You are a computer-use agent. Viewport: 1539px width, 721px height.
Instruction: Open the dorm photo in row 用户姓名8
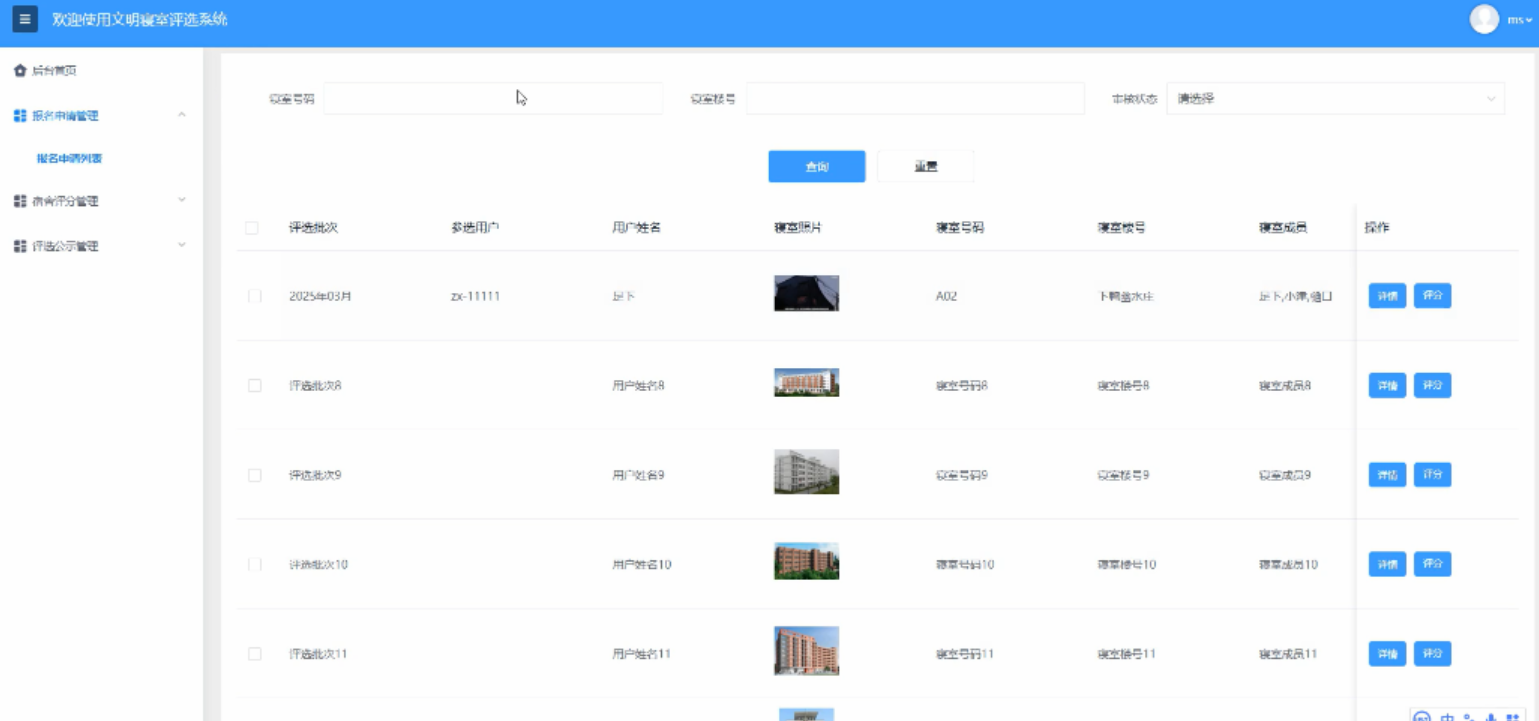[x=806, y=383]
